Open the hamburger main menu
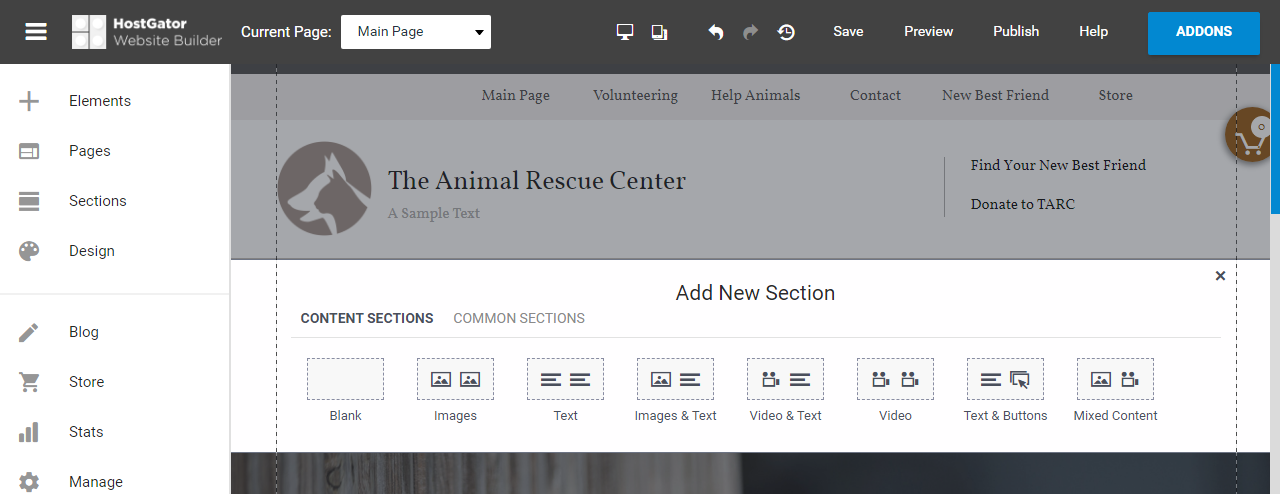This screenshot has width=1280, height=494. (36, 32)
